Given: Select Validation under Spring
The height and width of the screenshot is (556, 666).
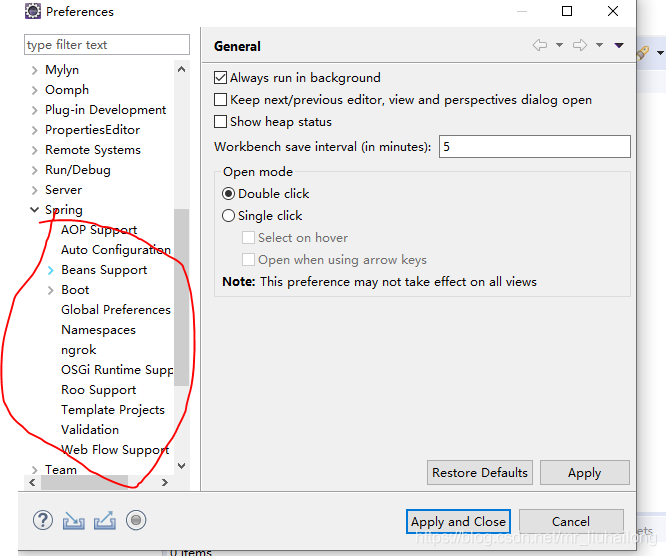Looking at the screenshot, I should tap(90, 430).
